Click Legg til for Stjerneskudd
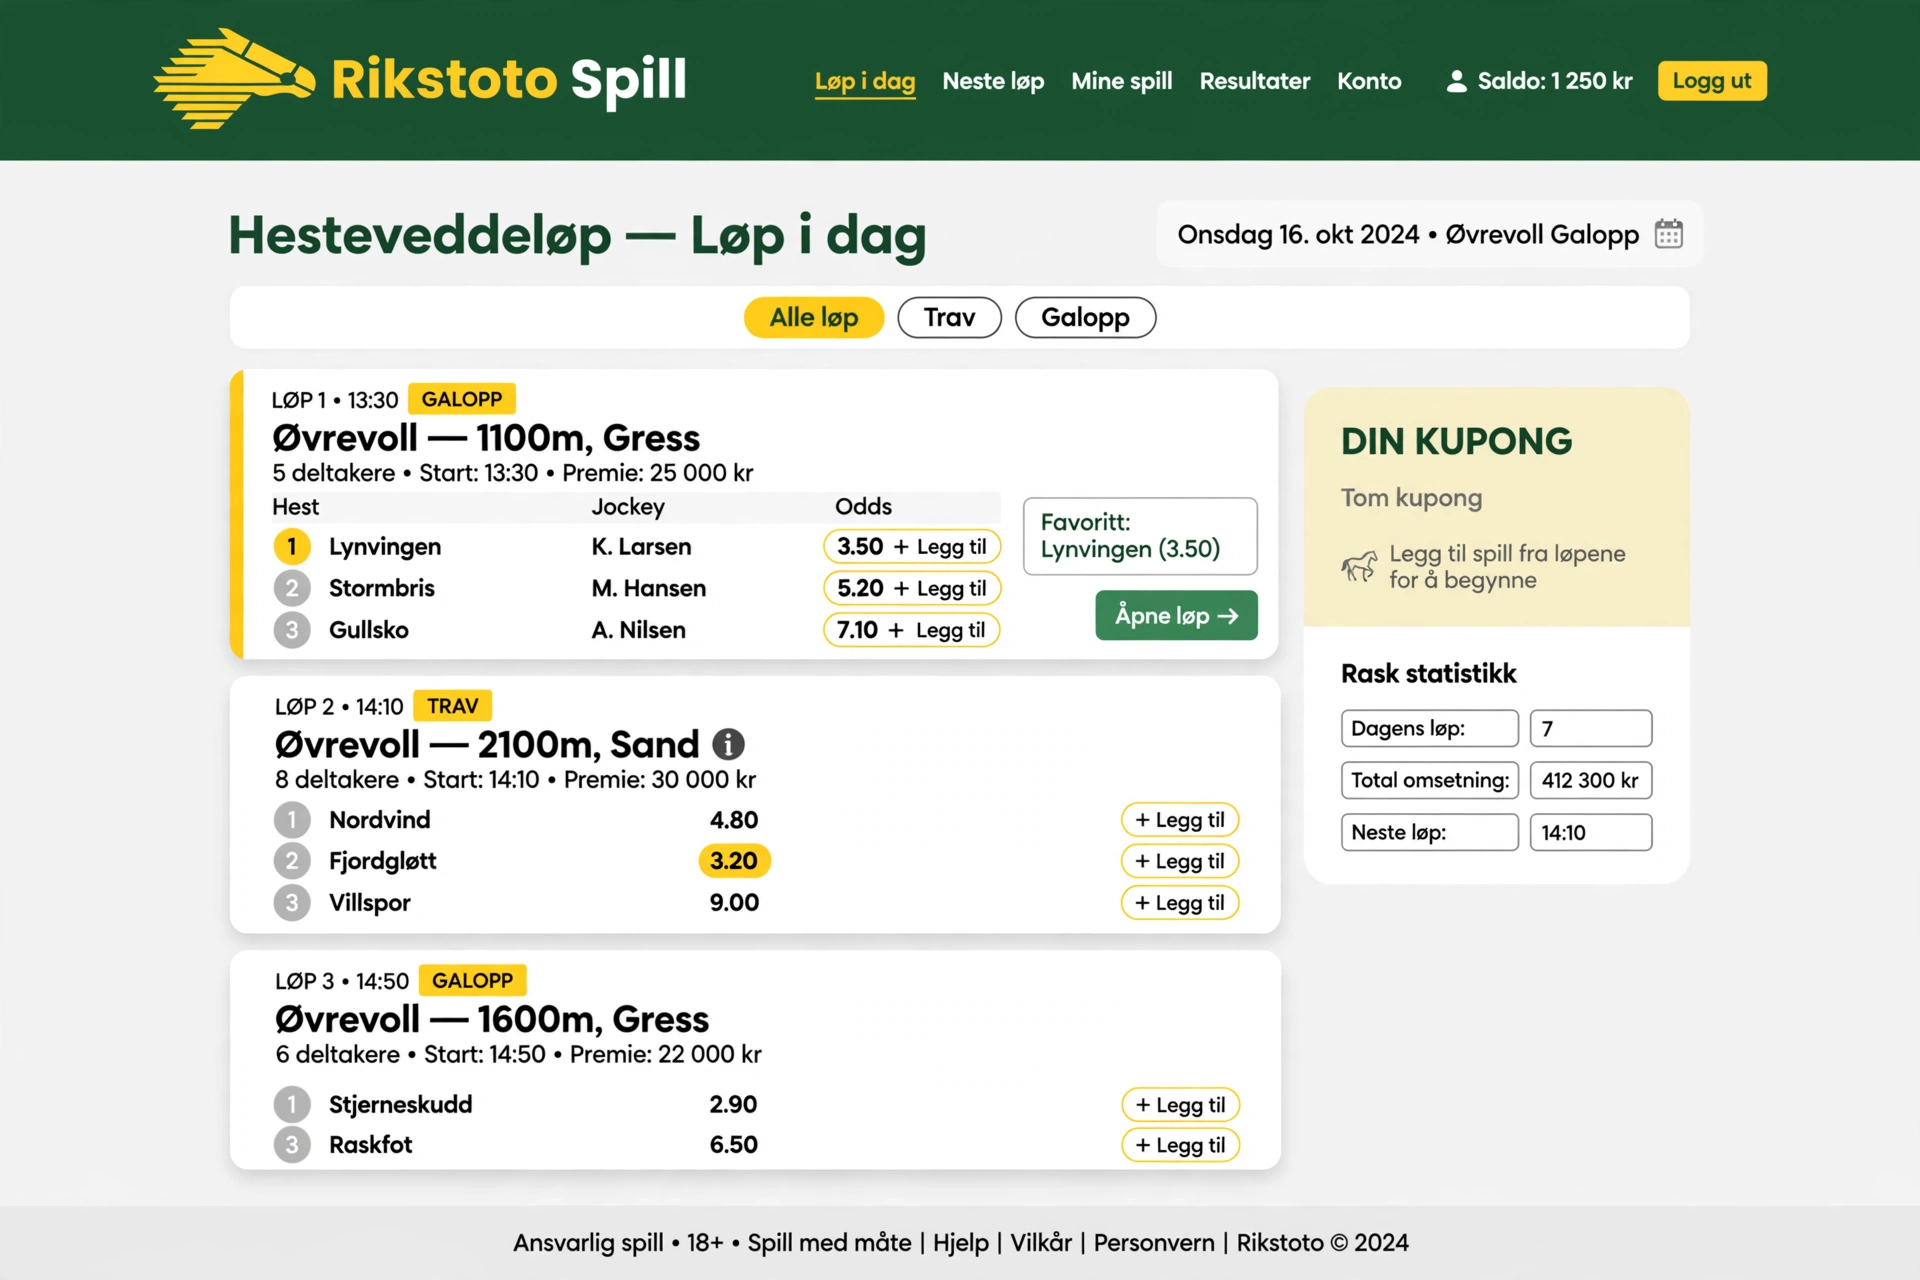Screen dimensions: 1920x1280 point(1180,1105)
